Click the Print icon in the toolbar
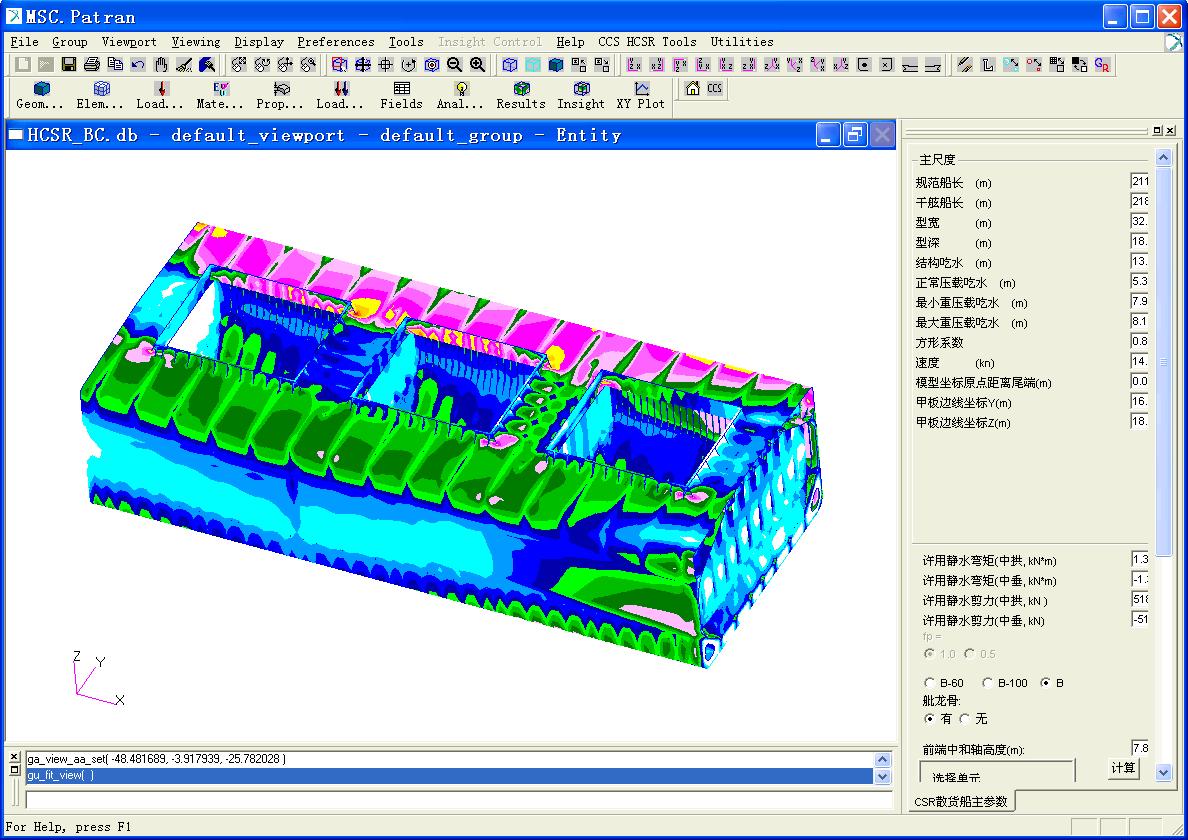 point(92,65)
